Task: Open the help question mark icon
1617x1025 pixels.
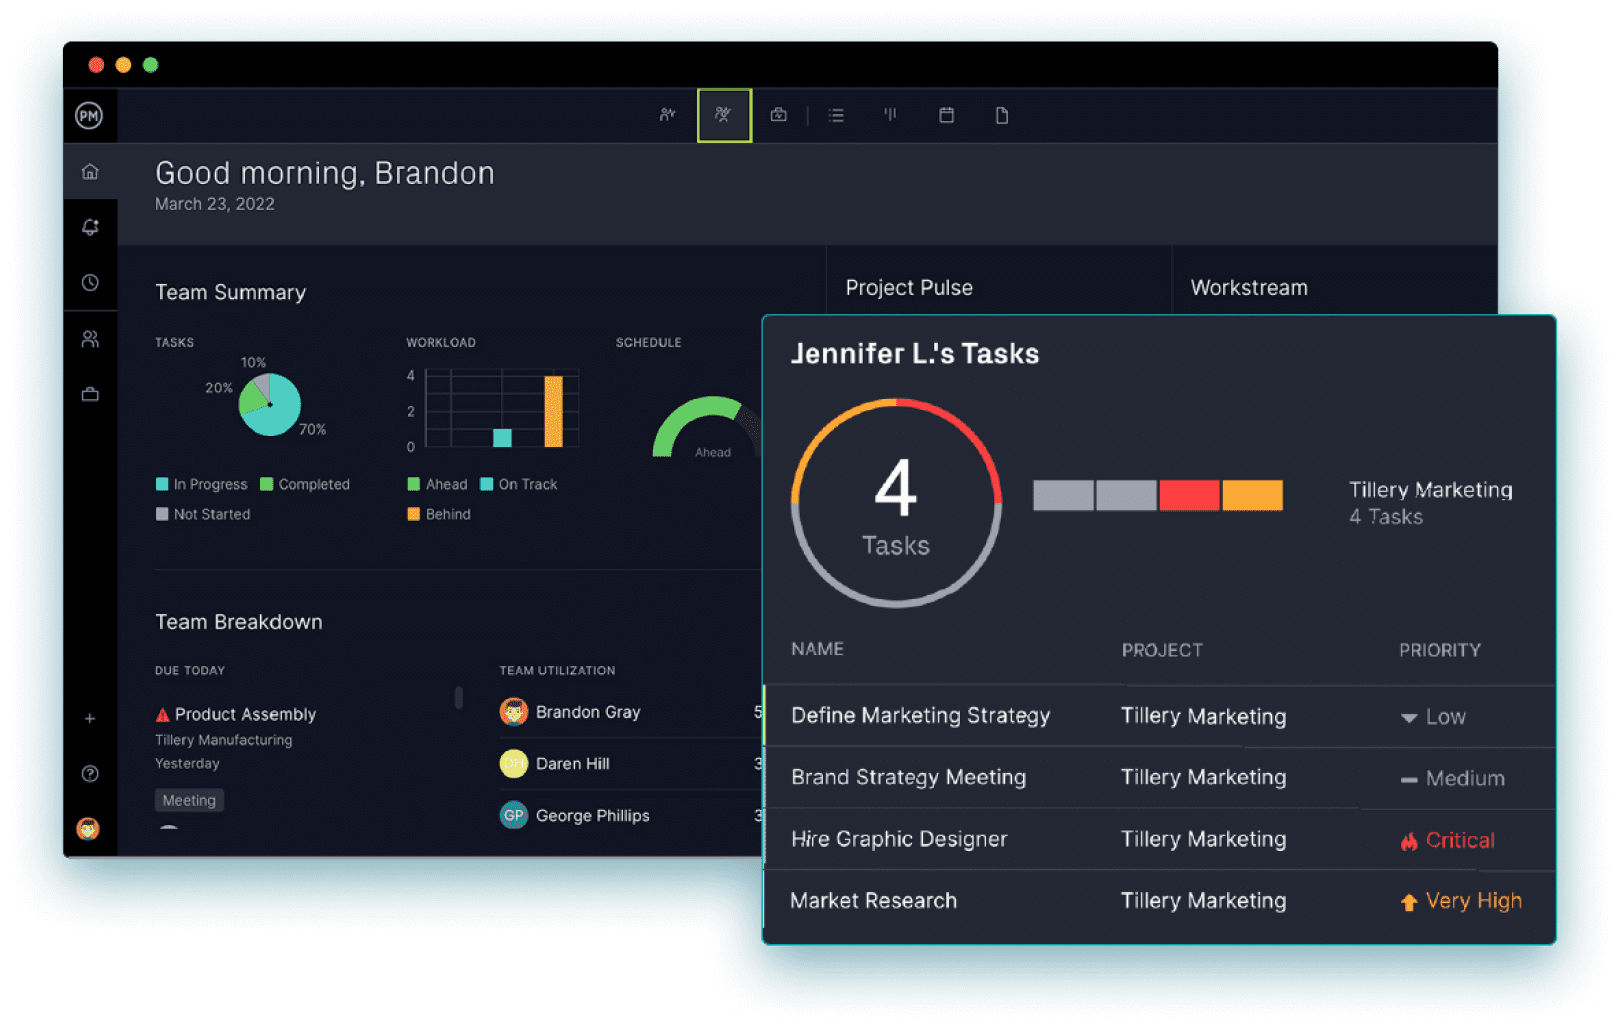Action: coord(90,773)
